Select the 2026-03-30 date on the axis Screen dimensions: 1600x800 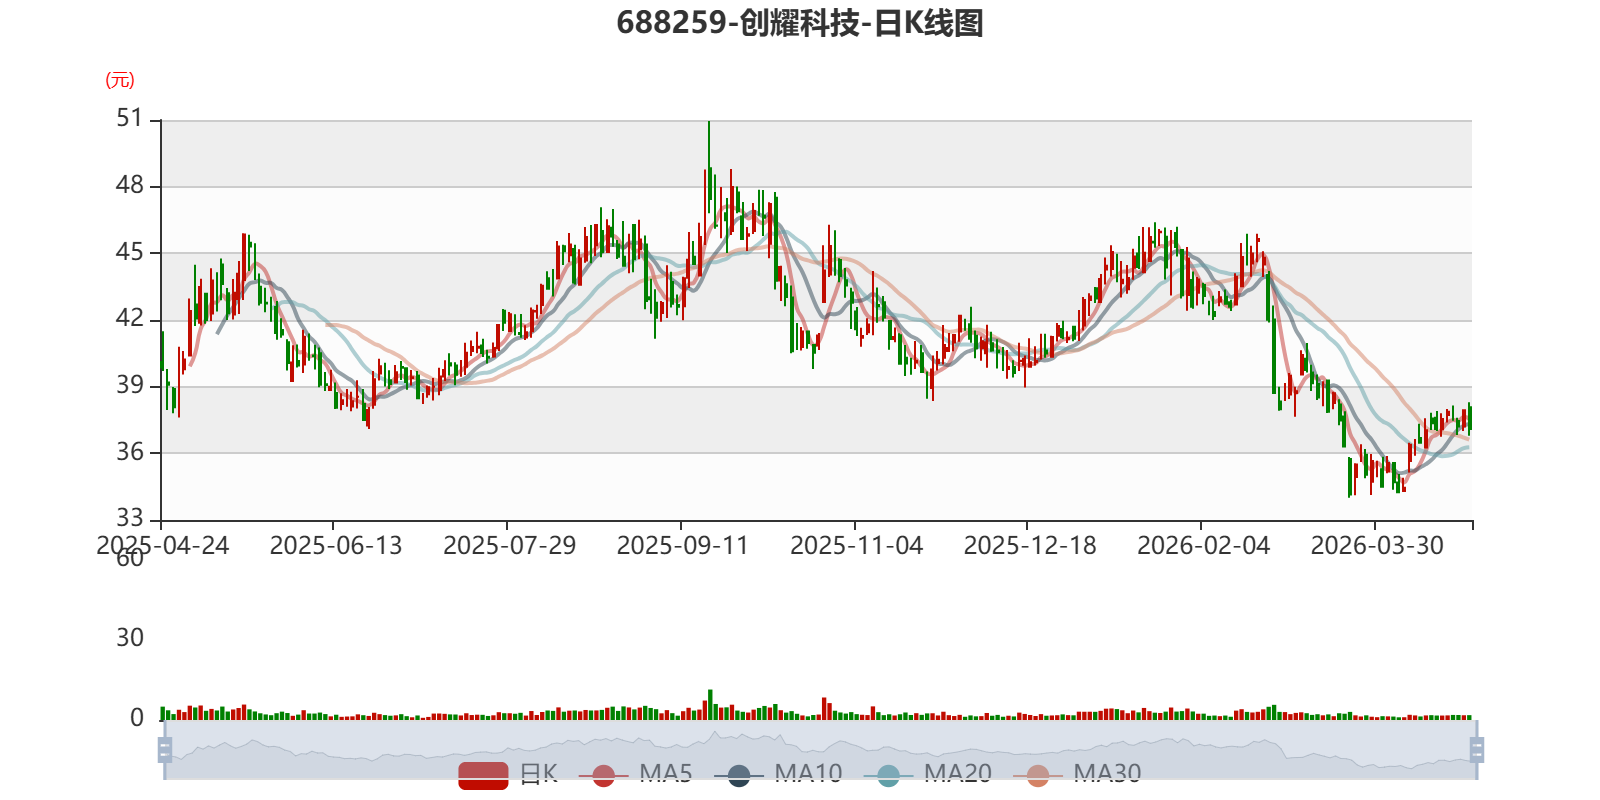click(1377, 546)
